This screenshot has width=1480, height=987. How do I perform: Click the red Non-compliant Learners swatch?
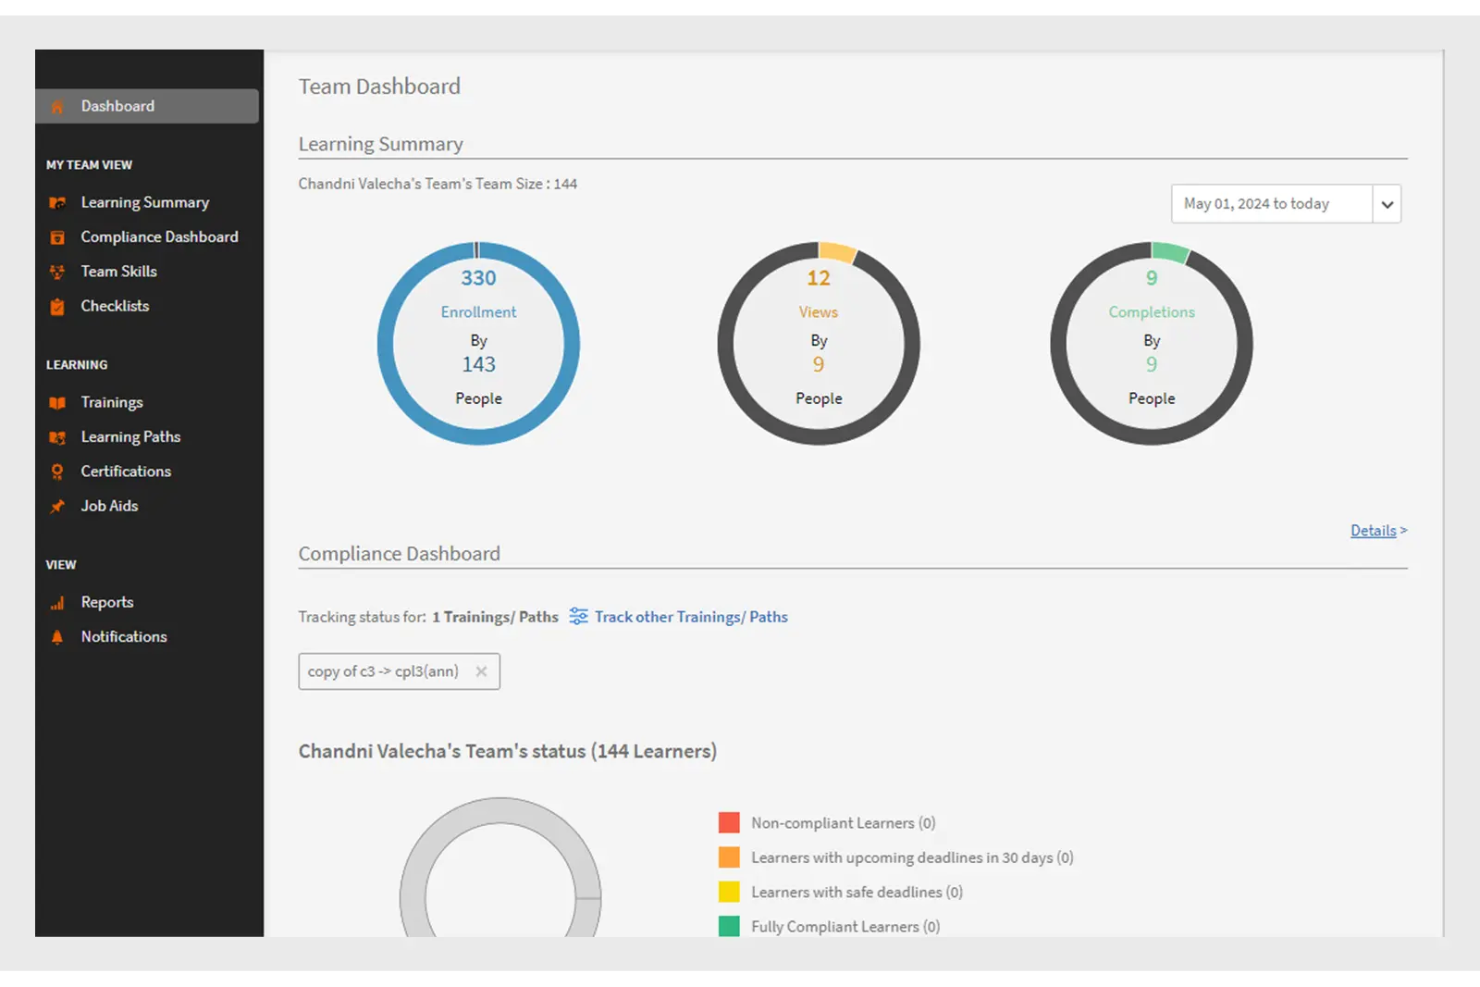[729, 822]
